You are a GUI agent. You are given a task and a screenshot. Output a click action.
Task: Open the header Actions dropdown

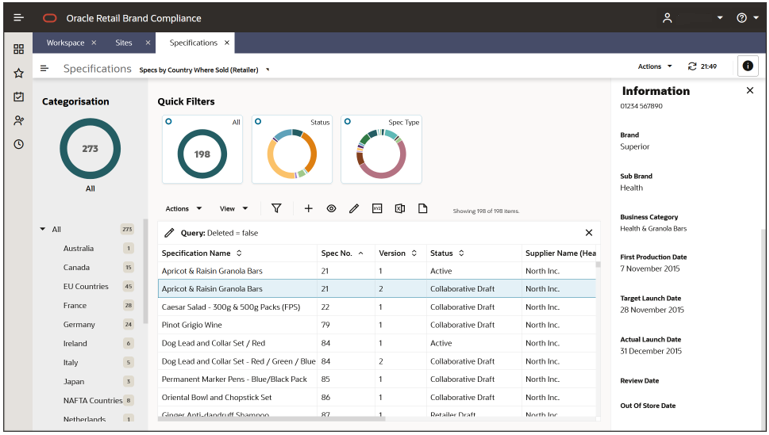(x=655, y=66)
